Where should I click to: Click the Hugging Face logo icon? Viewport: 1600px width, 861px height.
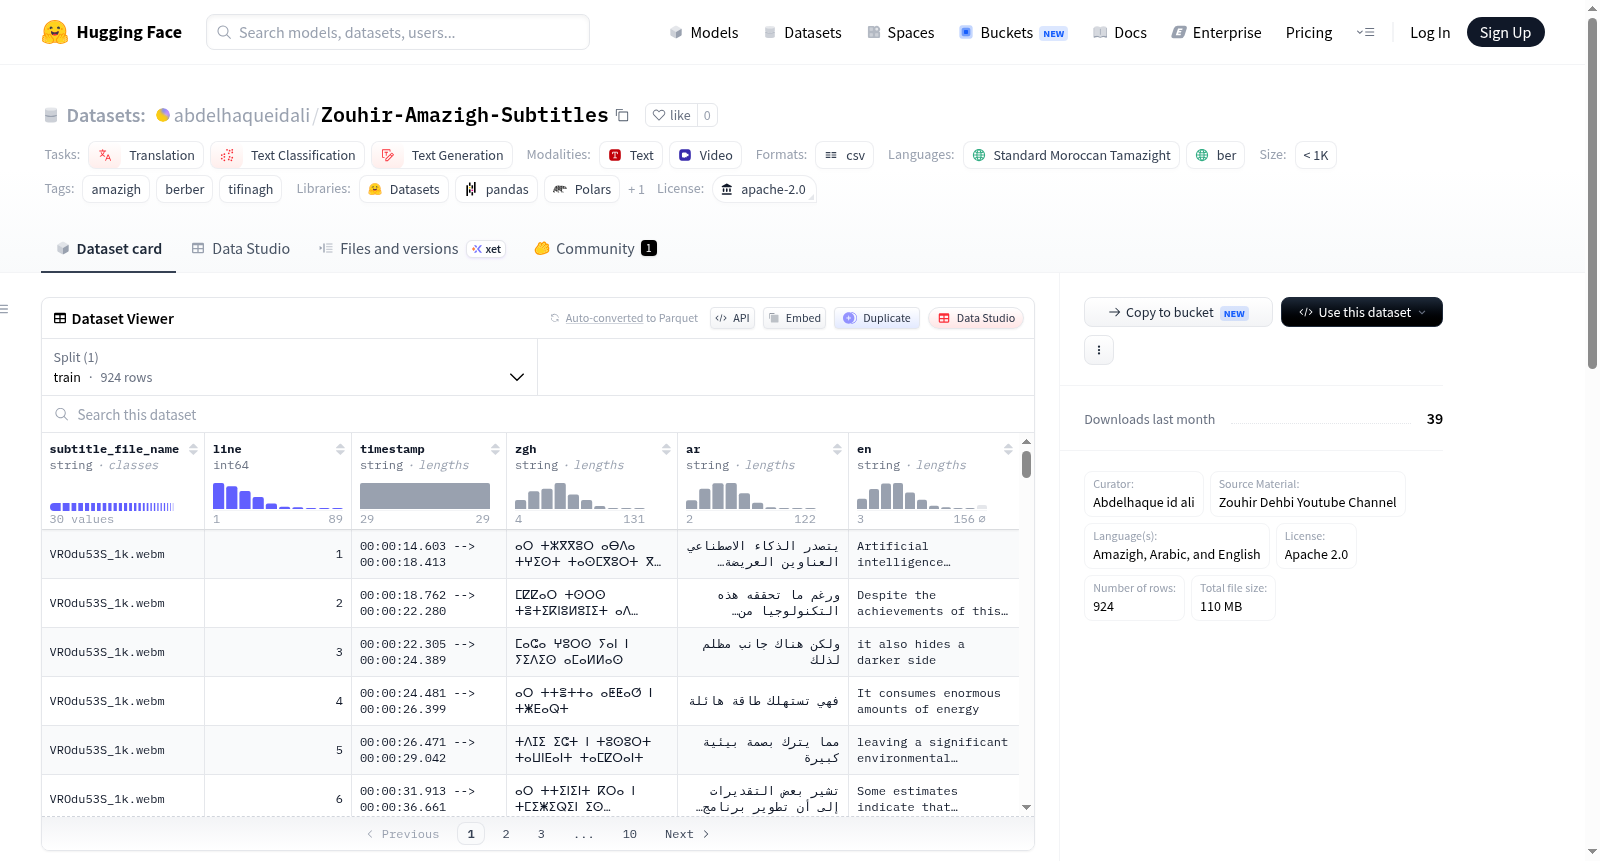pyautogui.click(x=55, y=32)
